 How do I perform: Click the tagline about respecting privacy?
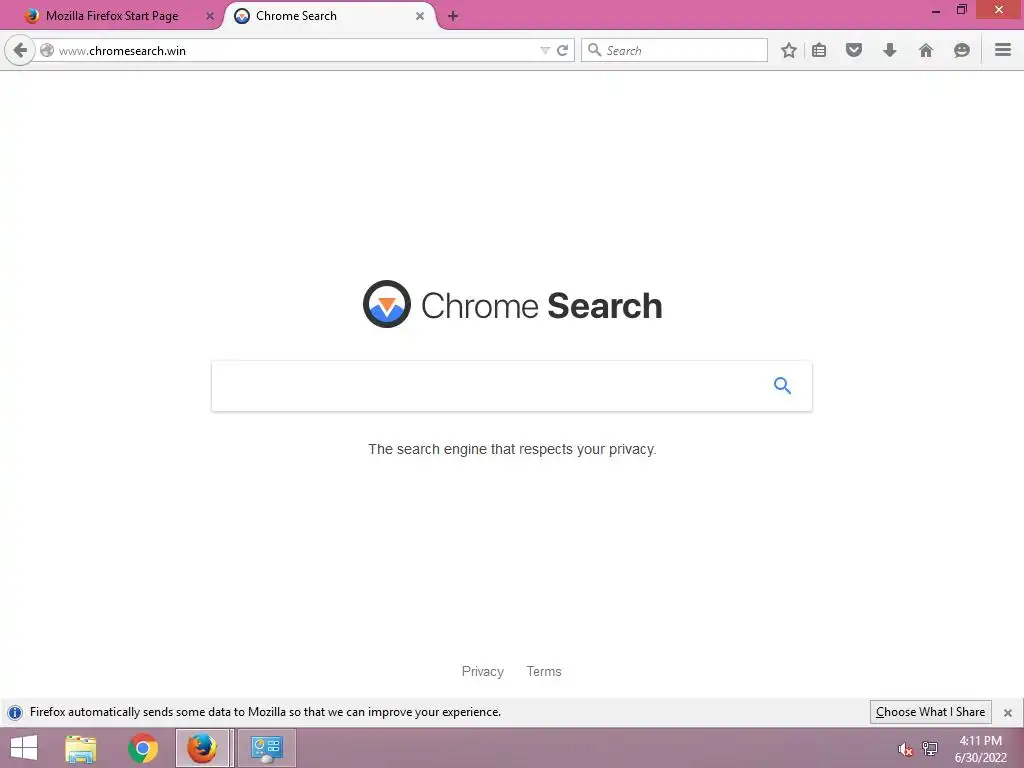pos(512,449)
